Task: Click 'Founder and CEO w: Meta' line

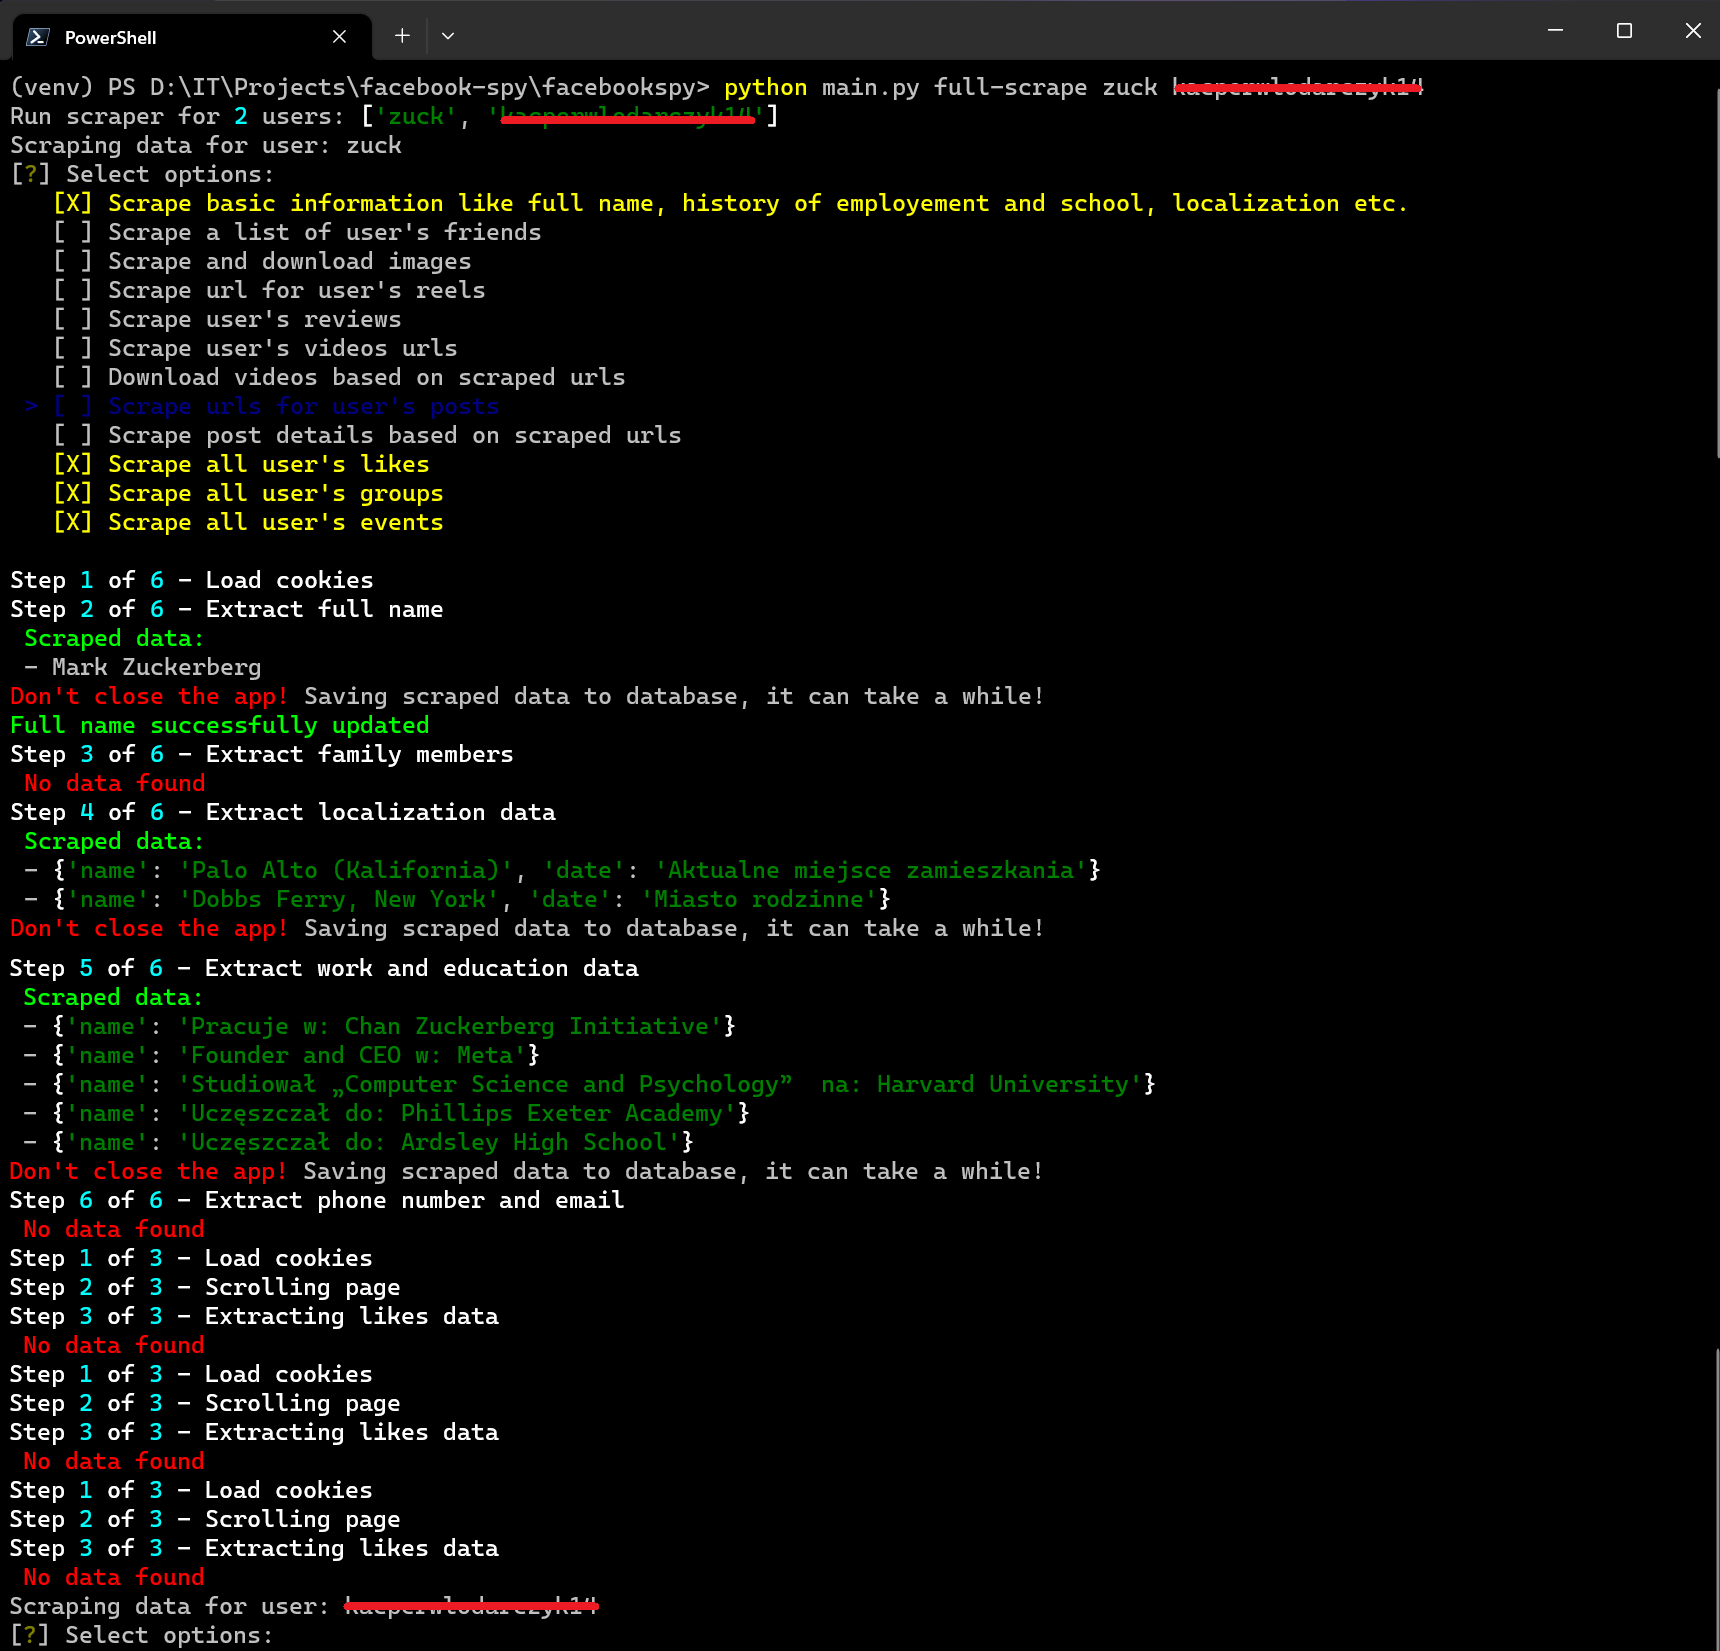Action: click(282, 1055)
